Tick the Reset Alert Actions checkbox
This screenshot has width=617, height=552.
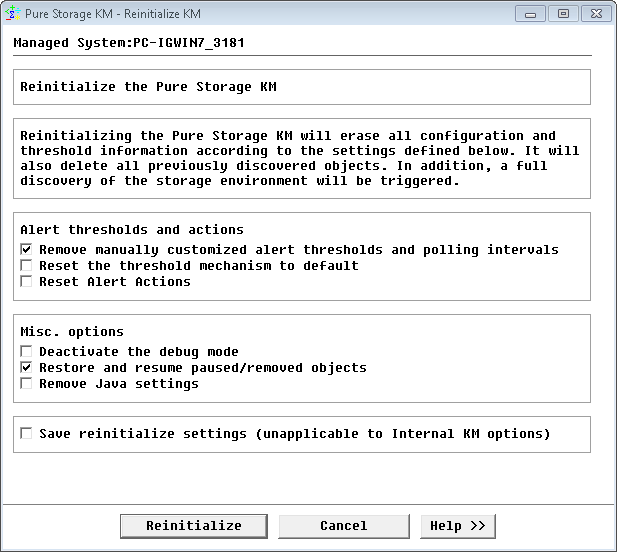[x=27, y=281]
